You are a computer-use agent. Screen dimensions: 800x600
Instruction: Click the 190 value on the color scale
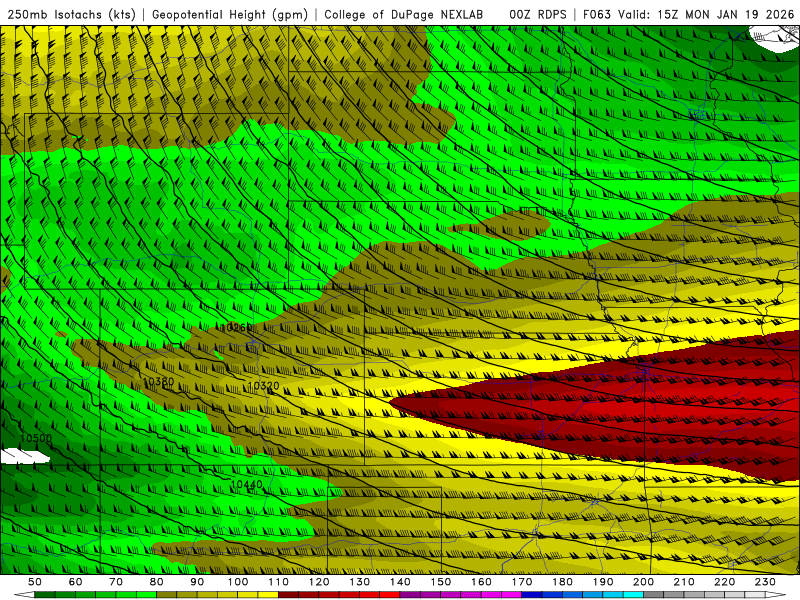(x=603, y=582)
